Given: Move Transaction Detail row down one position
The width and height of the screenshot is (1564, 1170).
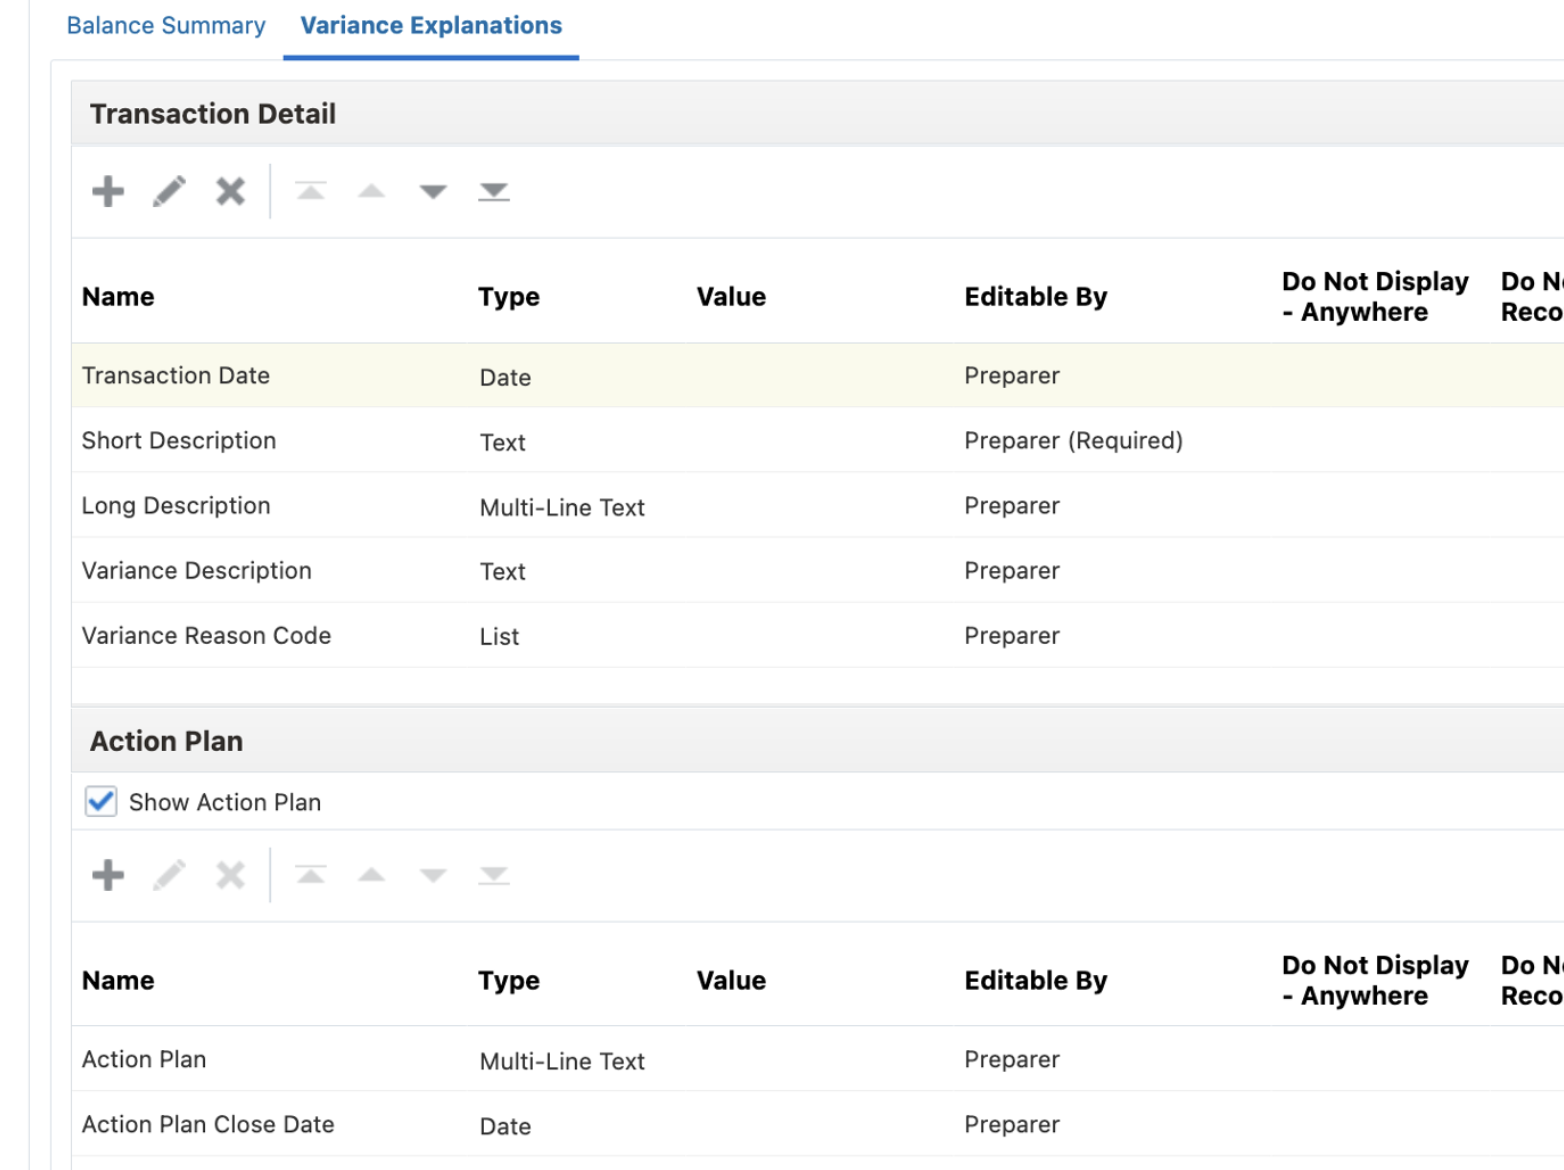Looking at the screenshot, I should click(433, 191).
